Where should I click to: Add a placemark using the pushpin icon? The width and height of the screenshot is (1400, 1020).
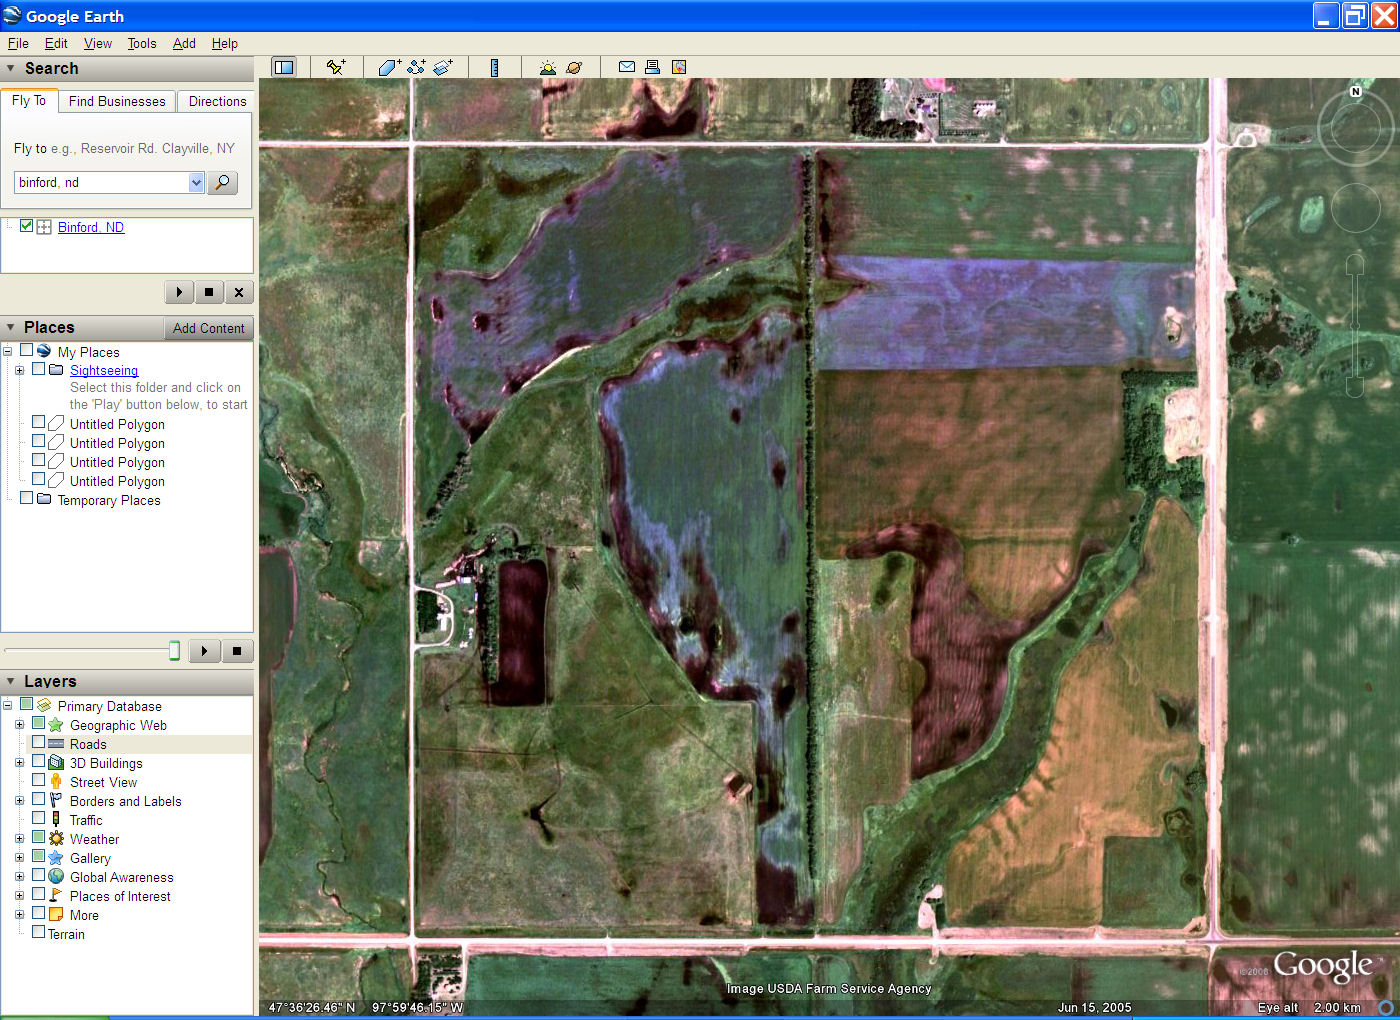click(x=336, y=67)
